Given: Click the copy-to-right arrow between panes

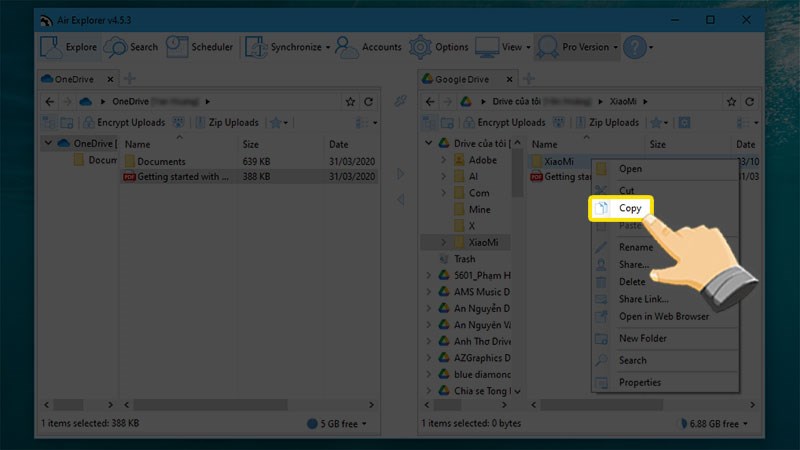Looking at the screenshot, I should [401, 174].
